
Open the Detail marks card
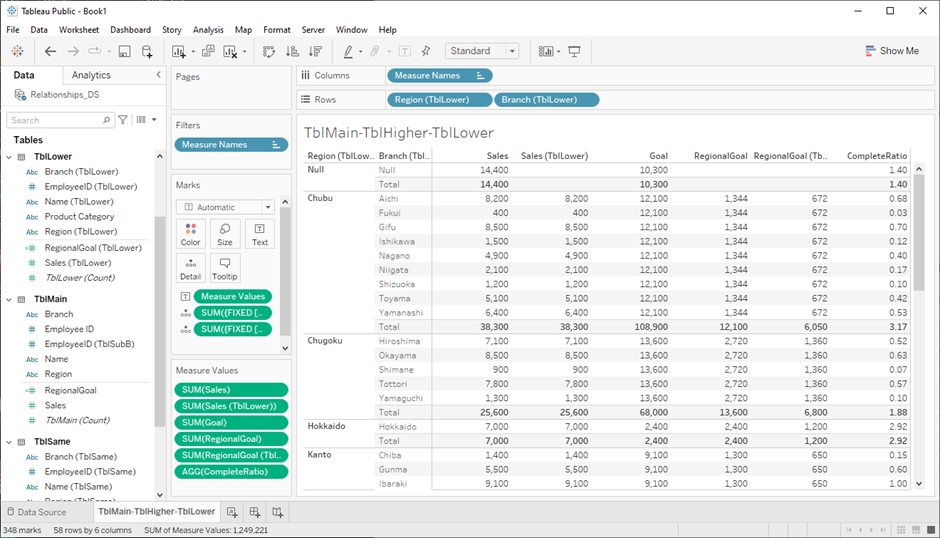point(191,268)
